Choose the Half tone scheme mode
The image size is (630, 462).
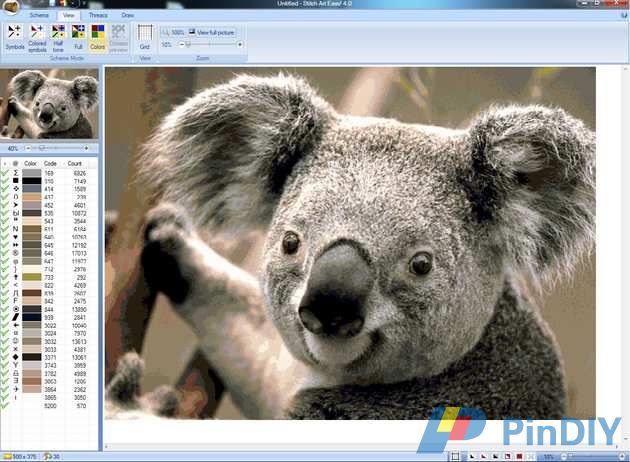[58, 37]
